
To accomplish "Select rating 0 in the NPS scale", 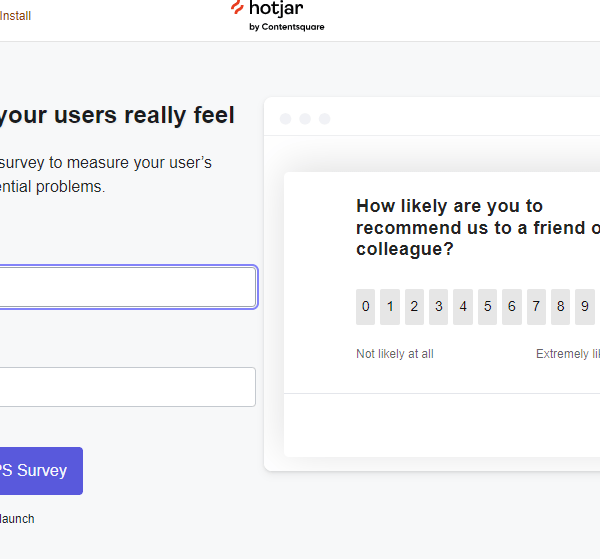I will 365,307.
